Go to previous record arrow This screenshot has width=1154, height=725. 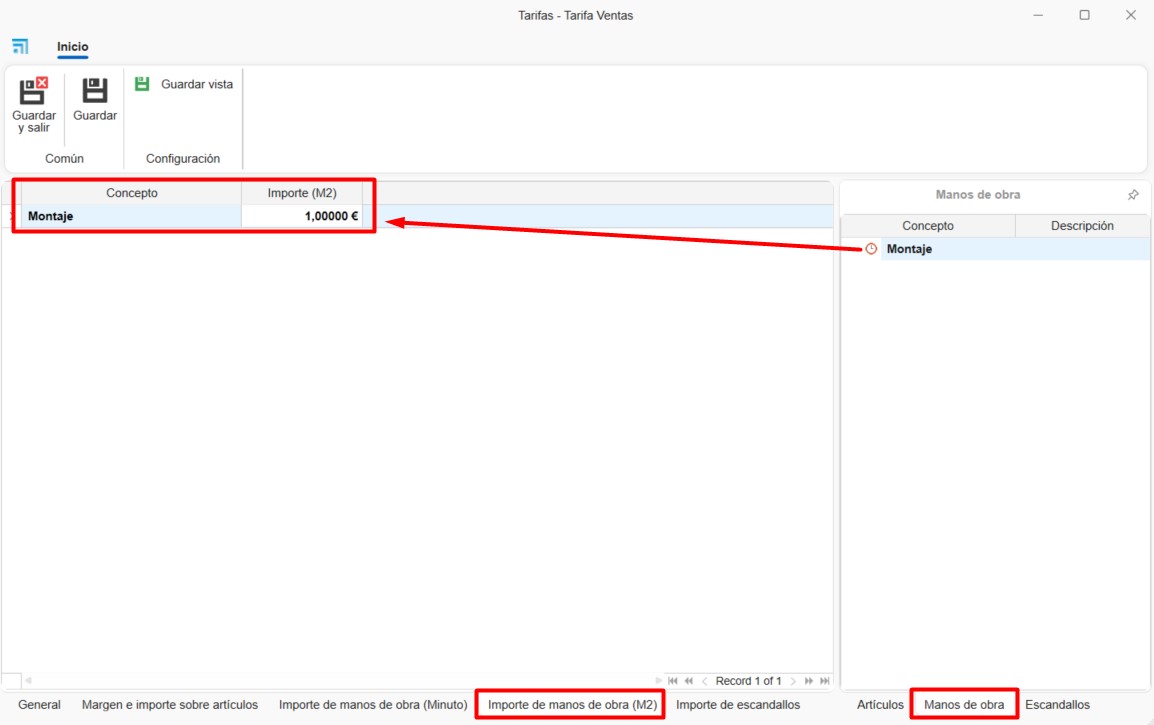click(705, 681)
